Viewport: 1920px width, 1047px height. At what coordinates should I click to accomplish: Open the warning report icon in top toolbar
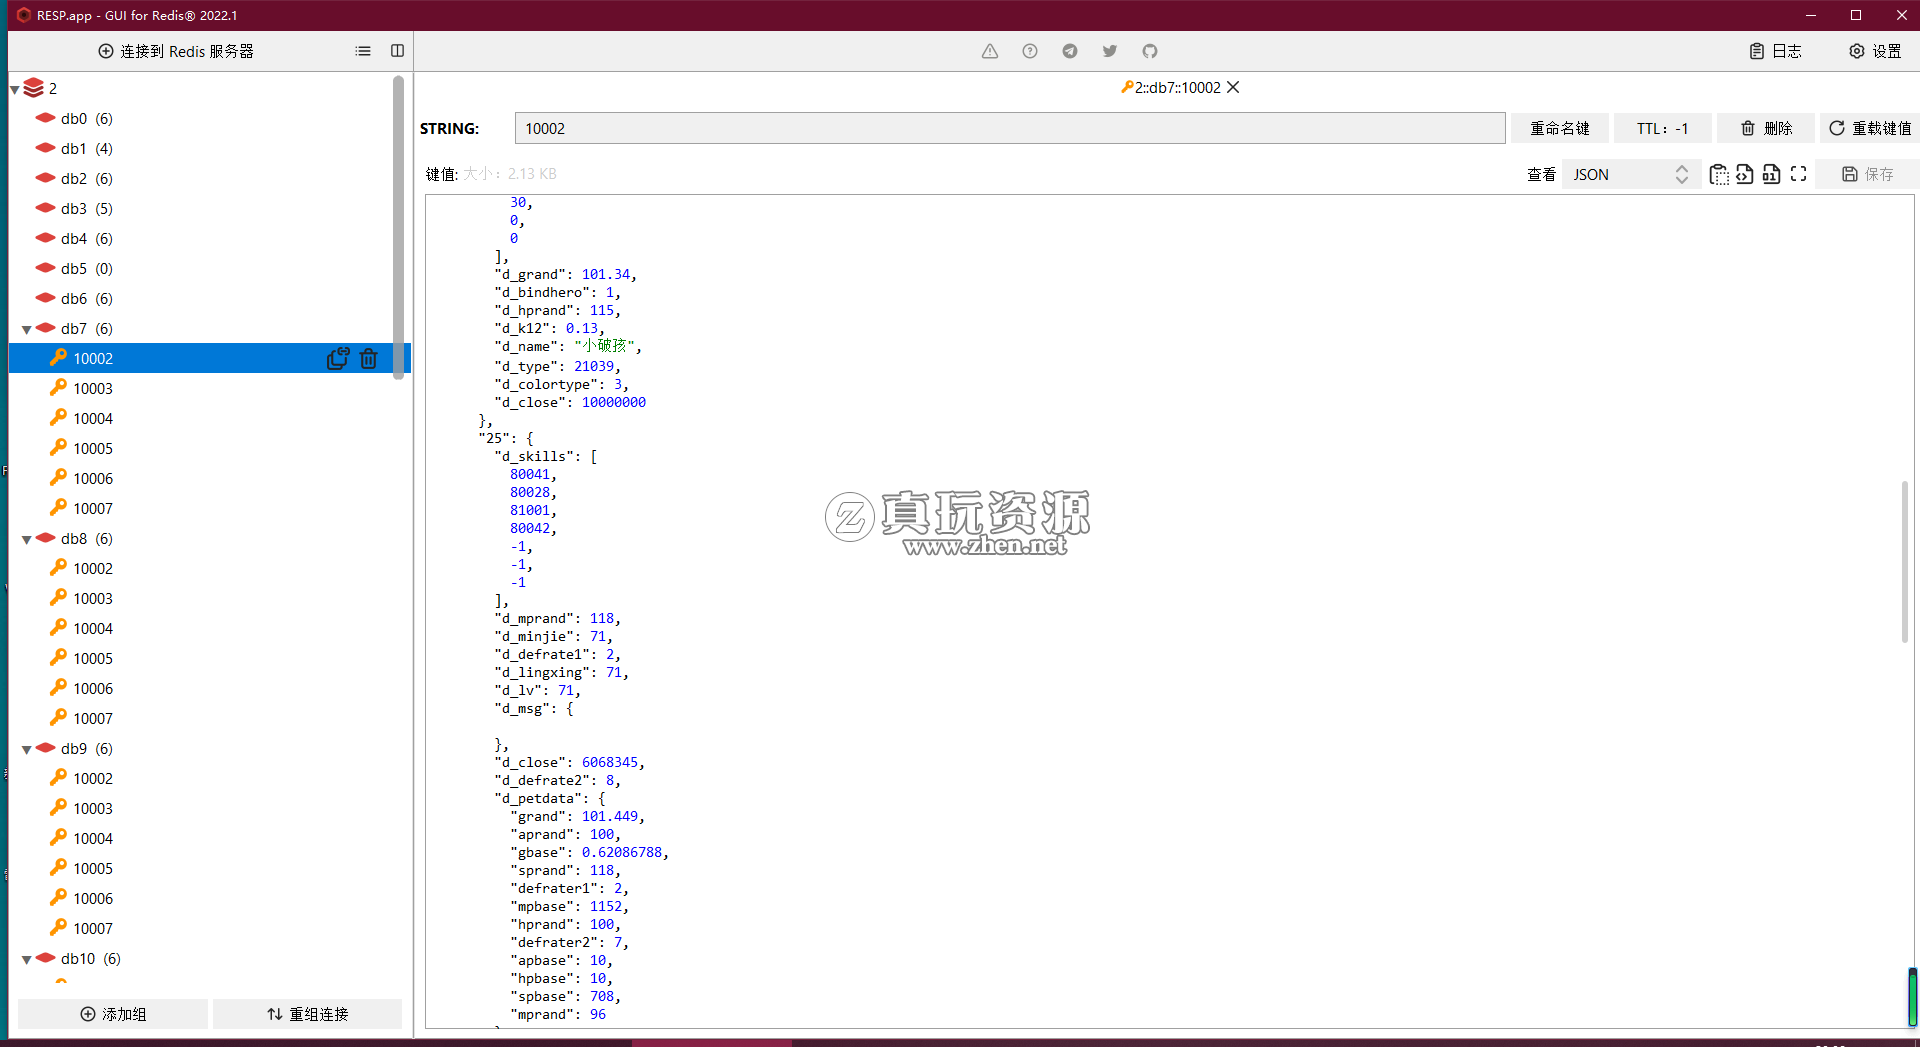(989, 51)
